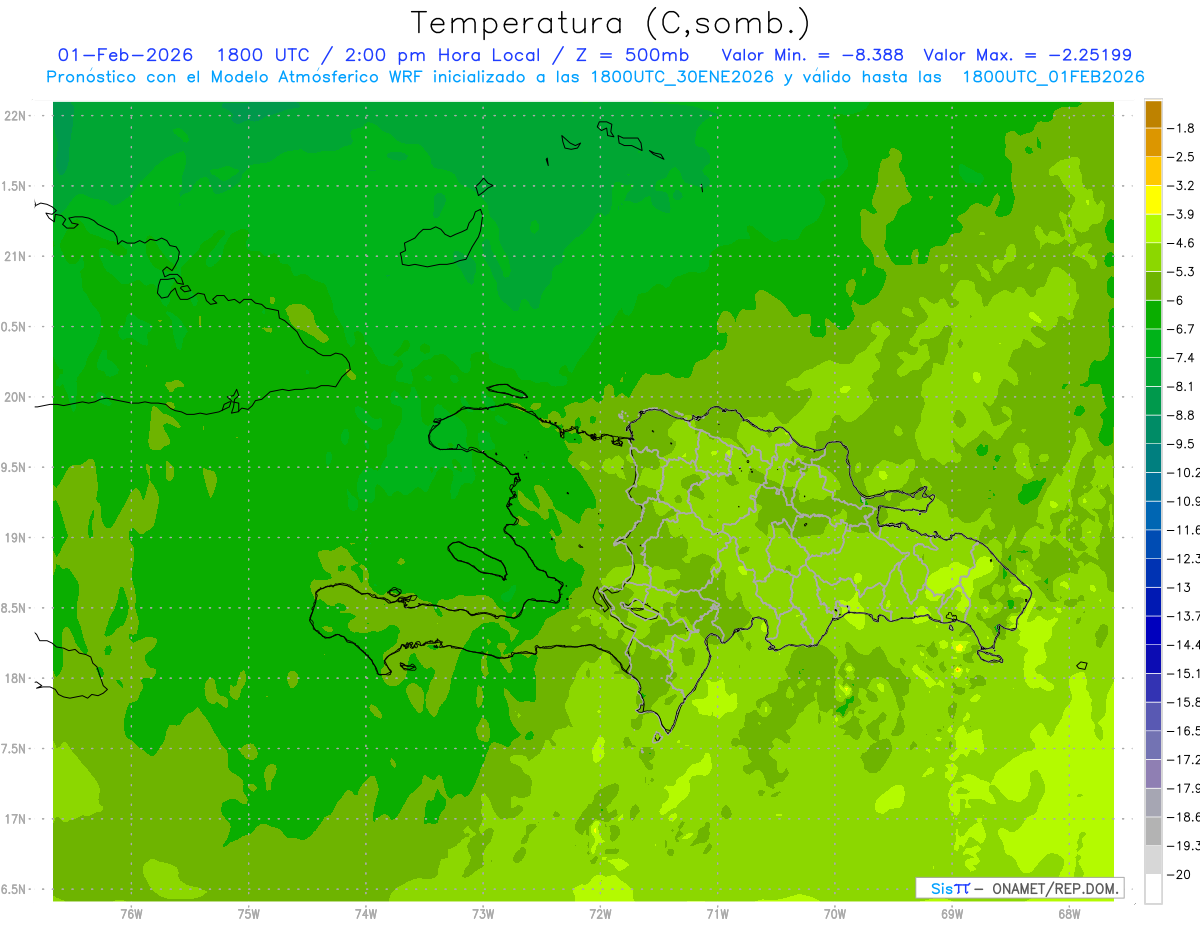This screenshot has height=927, width=1200.
Task: Click the 21N latitude axis label
Action: tap(17, 256)
